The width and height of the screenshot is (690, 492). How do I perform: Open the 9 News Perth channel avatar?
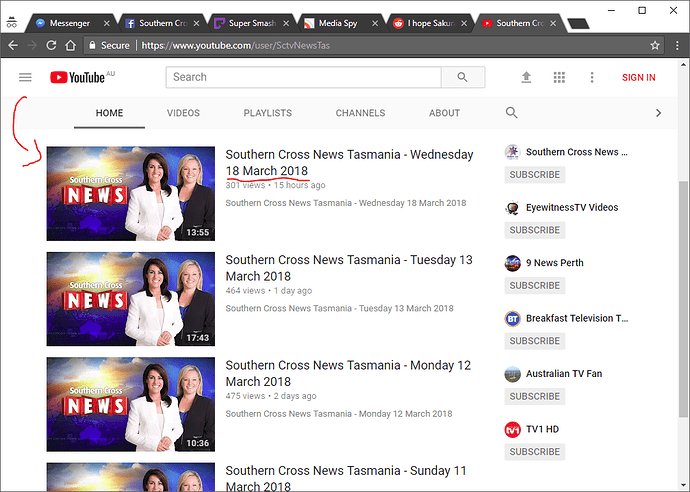pyautogui.click(x=512, y=263)
